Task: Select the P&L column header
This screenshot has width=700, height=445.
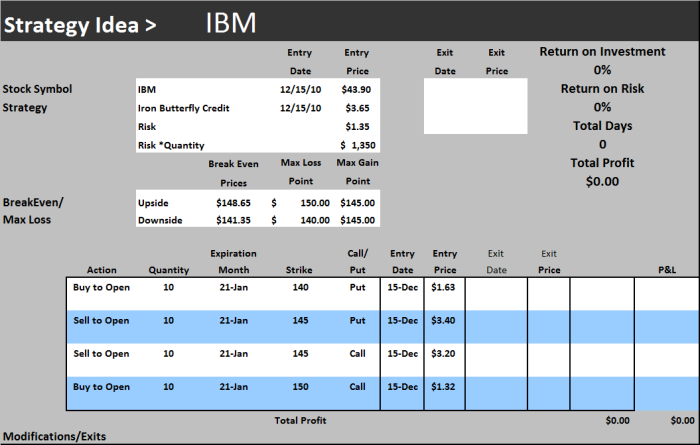Action: 667,270
